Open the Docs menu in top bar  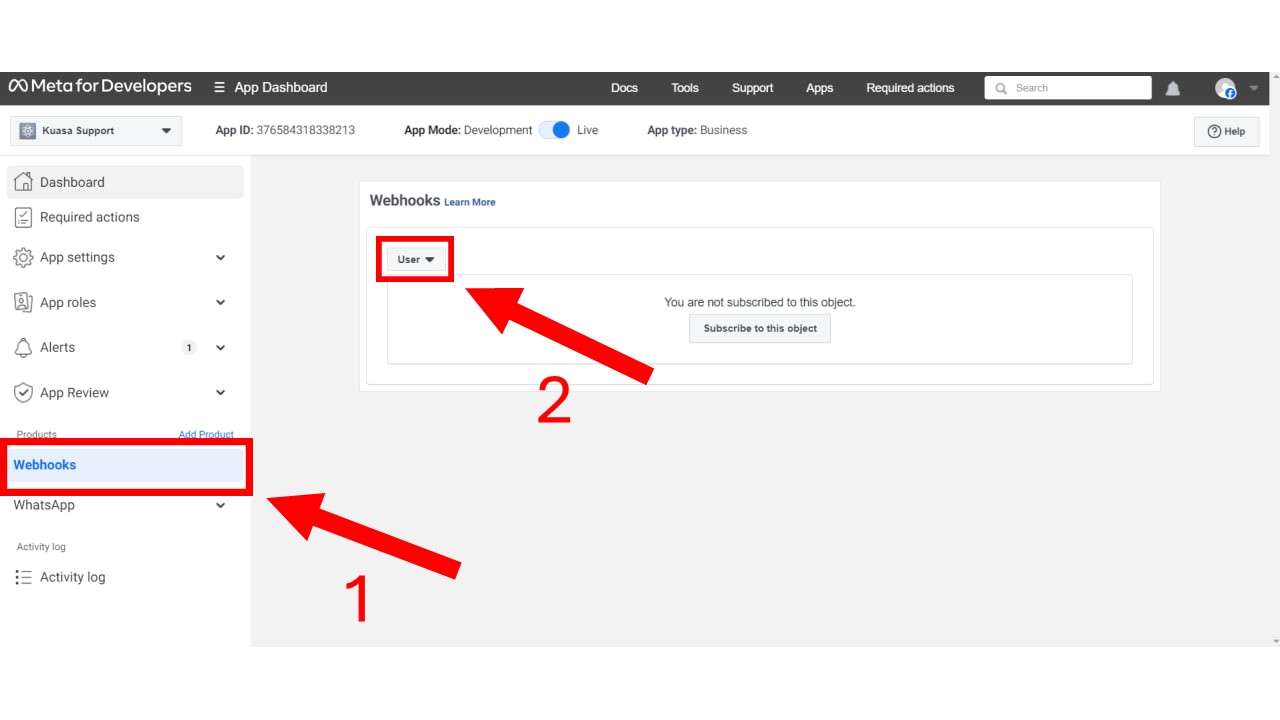point(624,88)
